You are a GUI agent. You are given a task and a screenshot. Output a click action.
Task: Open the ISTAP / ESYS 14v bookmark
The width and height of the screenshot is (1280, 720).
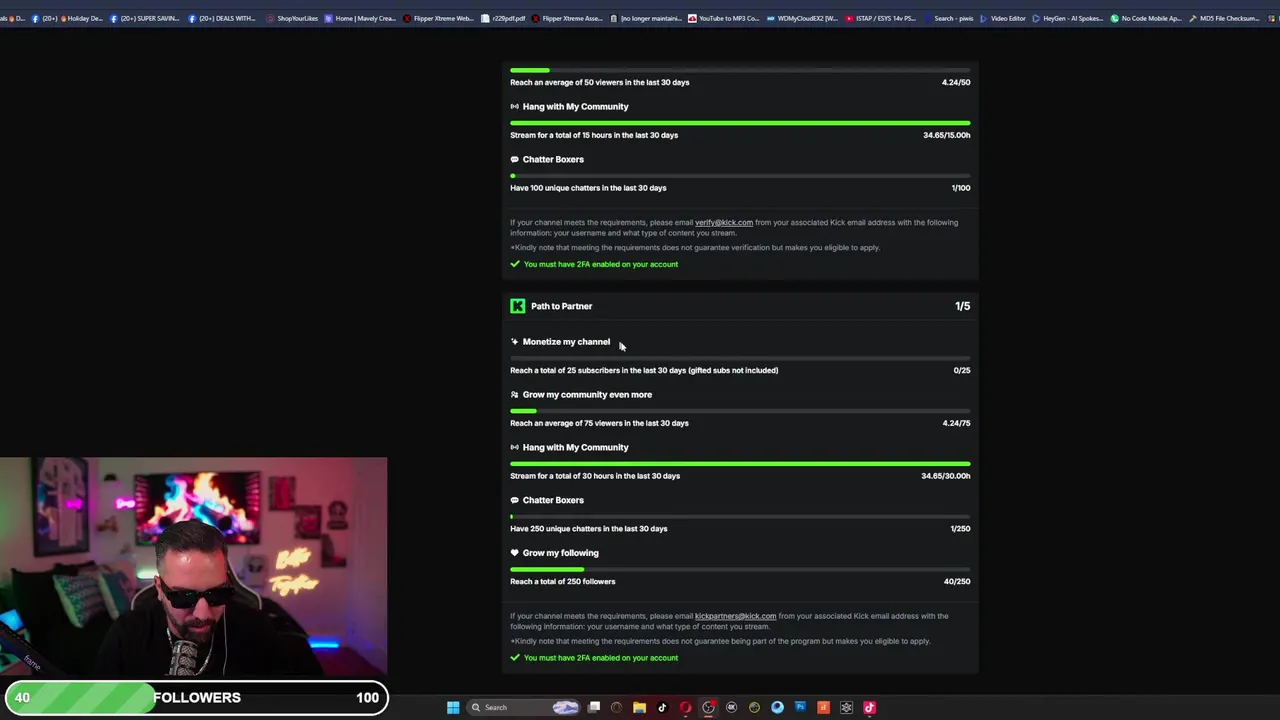tap(880, 18)
